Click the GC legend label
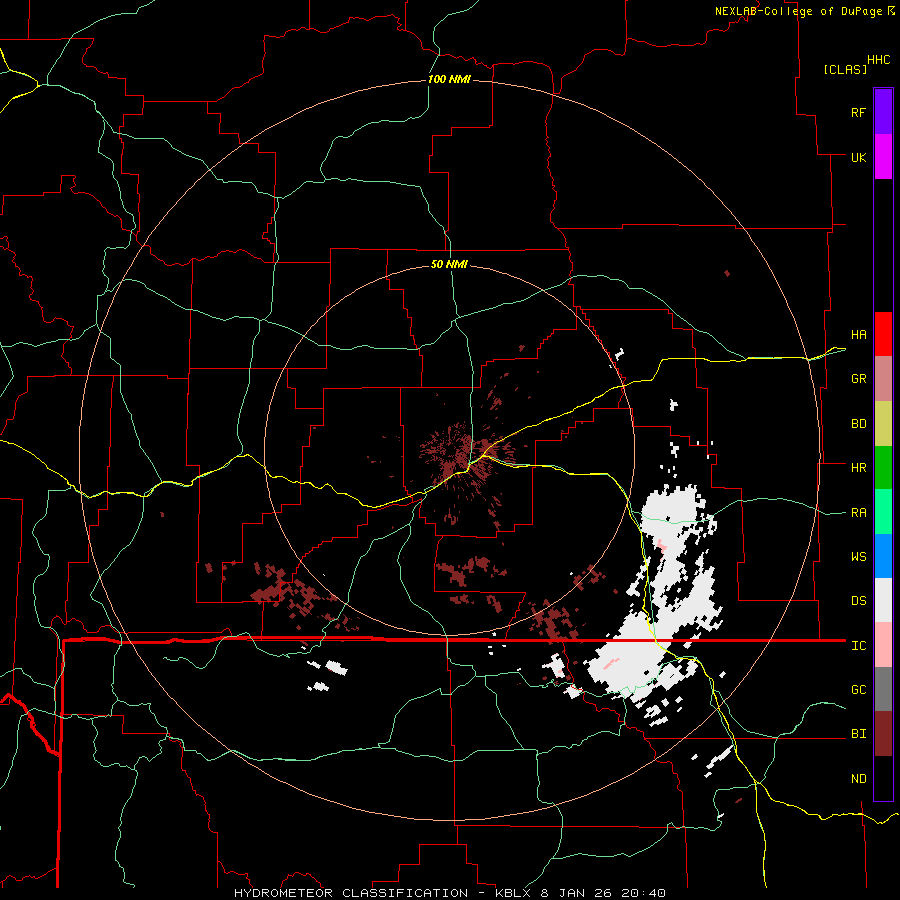This screenshot has width=900, height=900. 858,690
